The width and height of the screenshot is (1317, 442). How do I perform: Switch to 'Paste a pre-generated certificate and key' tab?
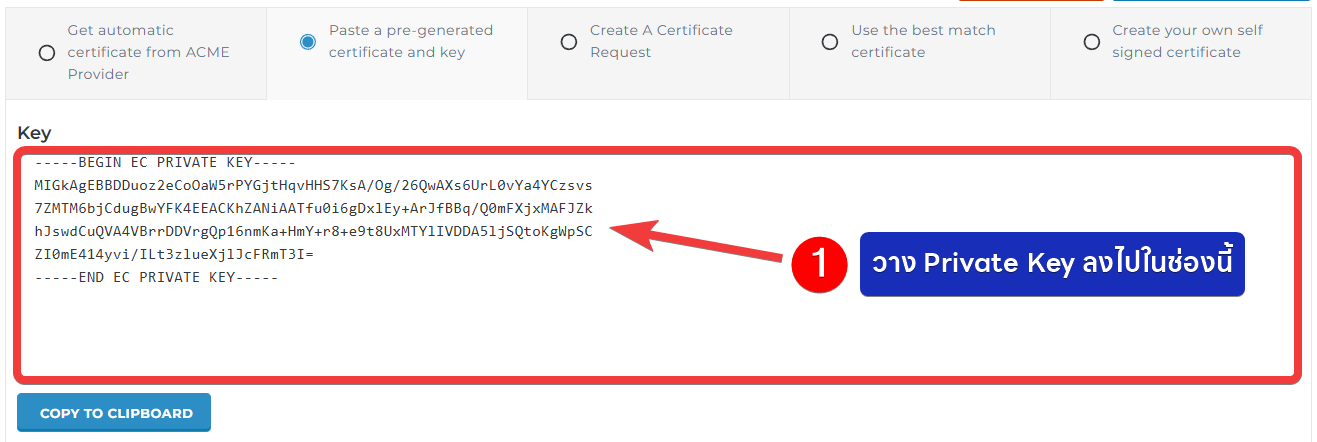point(410,41)
